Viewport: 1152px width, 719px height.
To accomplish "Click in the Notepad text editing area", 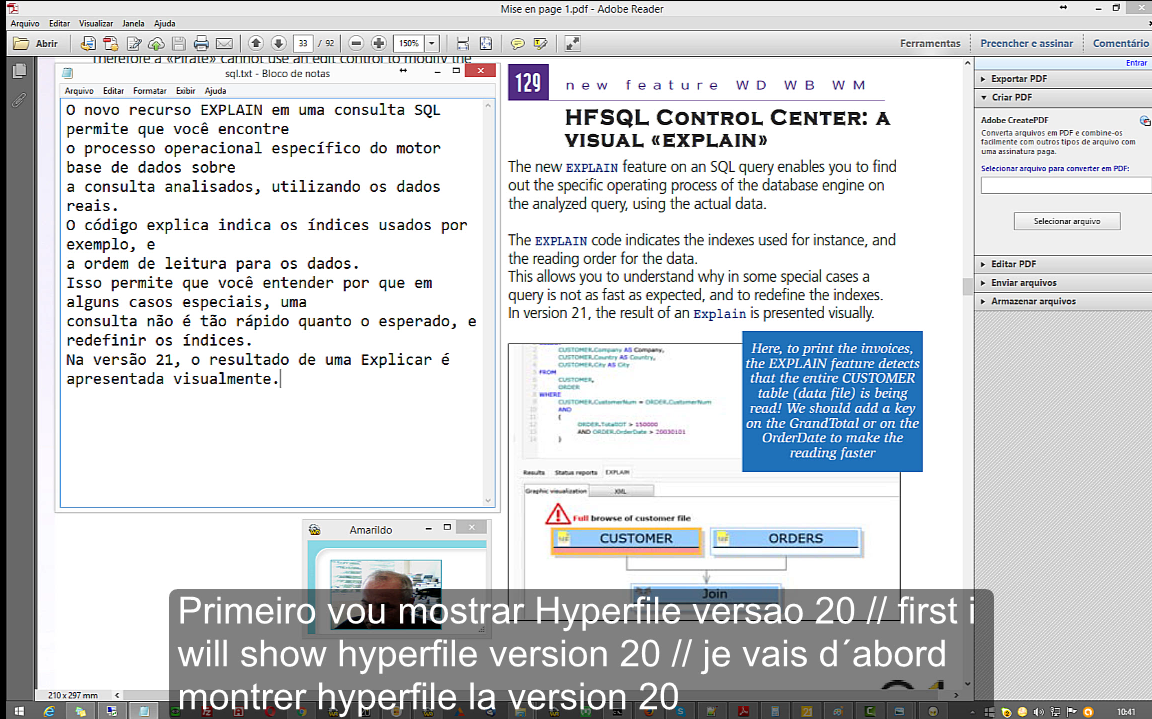I will pyautogui.click(x=272, y=303).
